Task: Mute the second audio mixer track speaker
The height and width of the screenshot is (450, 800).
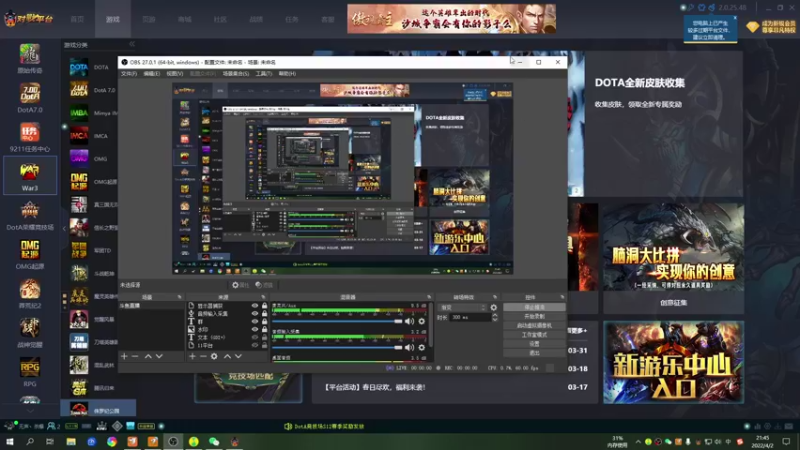Action: pyautogui.click(x=409, y=347)
